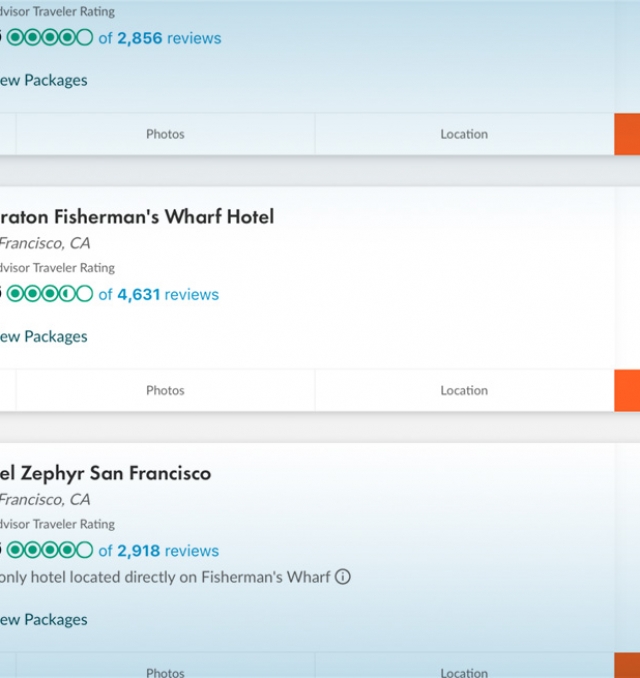The width and height of the screenshot is (640, 678).
Task: Open Location tab for Hotel Zephyr
Action: tap(464, 666)
